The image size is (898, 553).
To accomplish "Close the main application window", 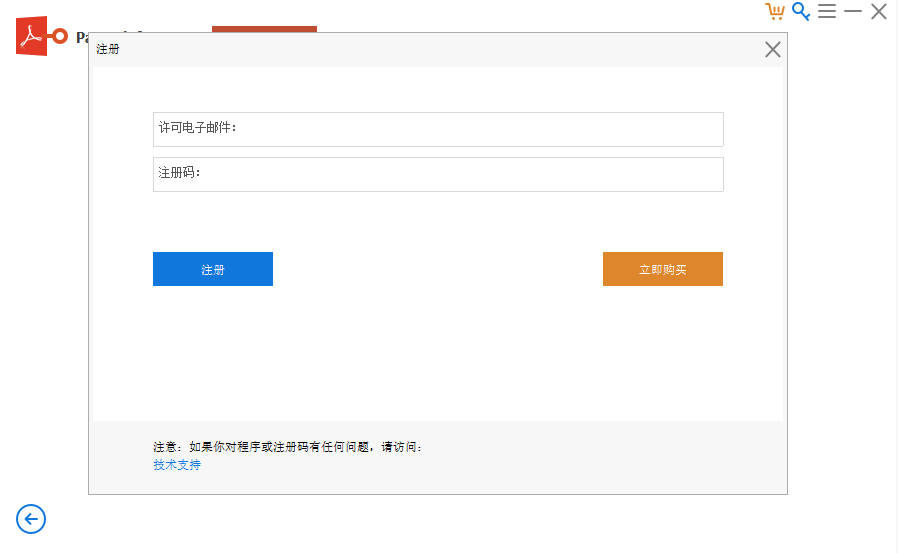I will pyautogui.click(x=879, y=11).
